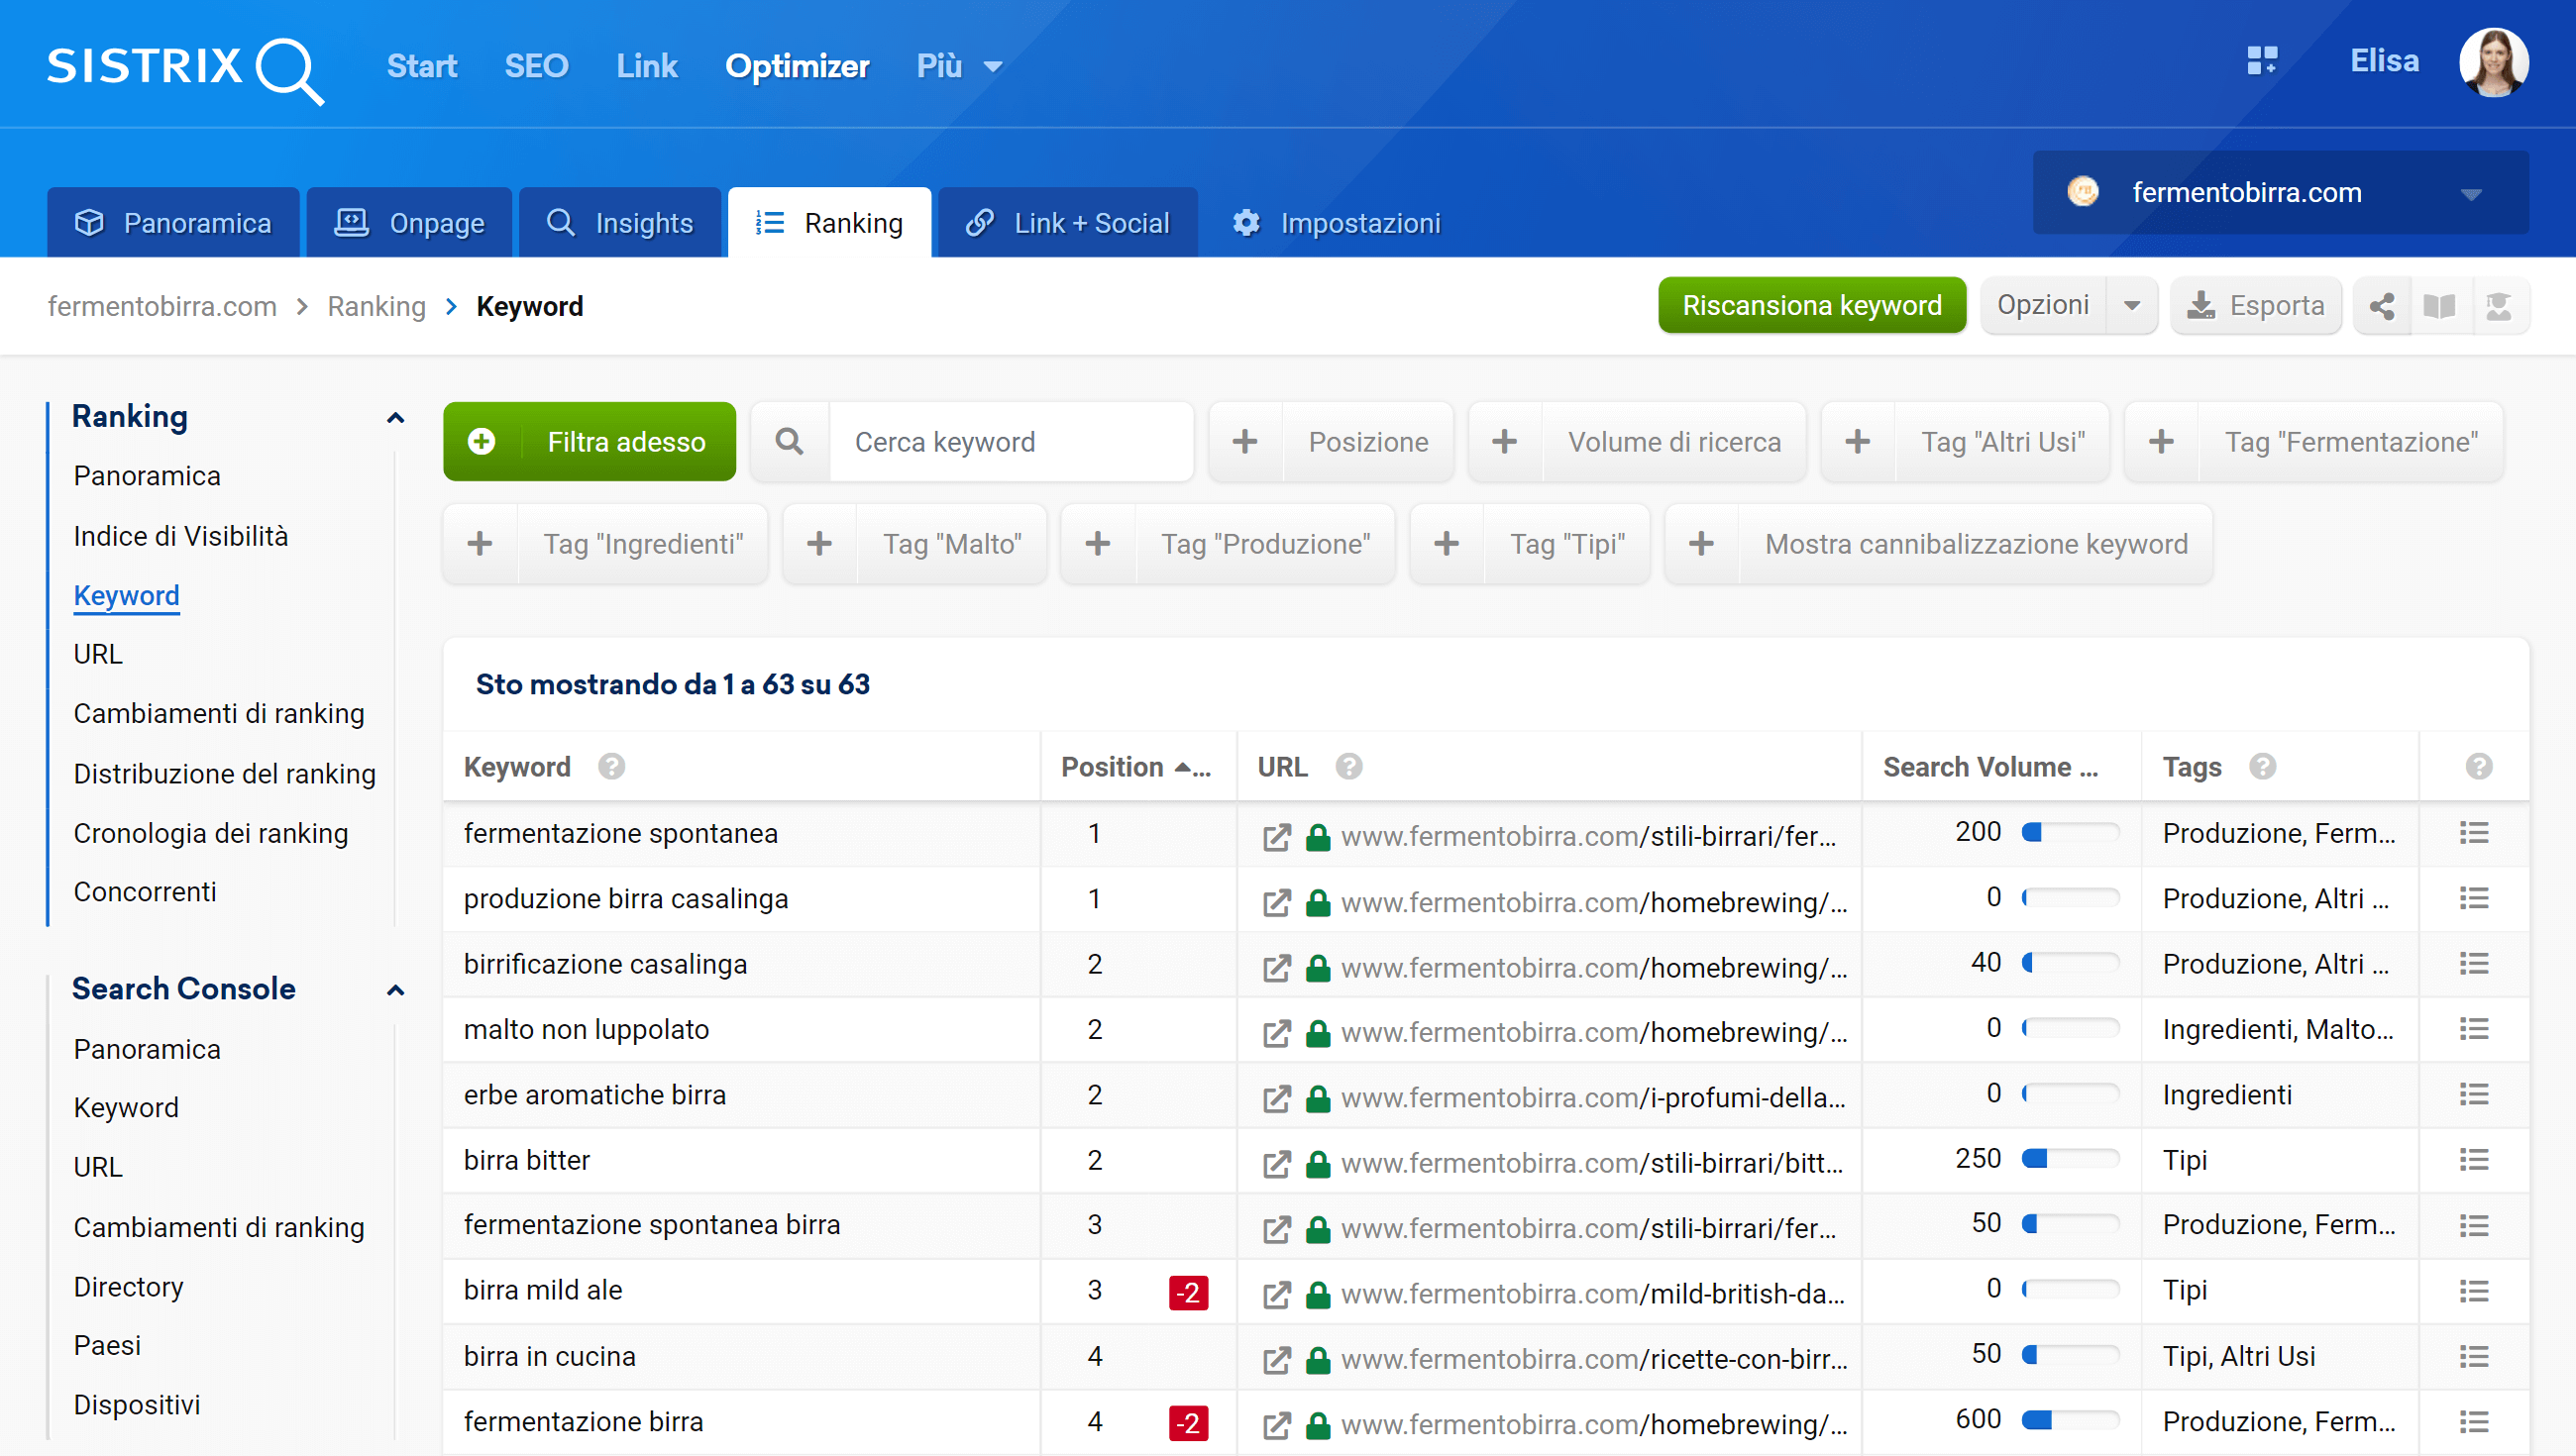Switch to the Link + Social tab

point(1068,223)
